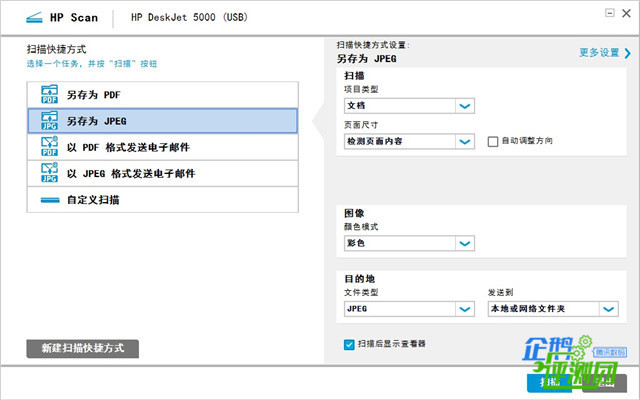Click the JPG icon beside 另存为 JPEG
This screenshot has width=640, height=400.
49,121
